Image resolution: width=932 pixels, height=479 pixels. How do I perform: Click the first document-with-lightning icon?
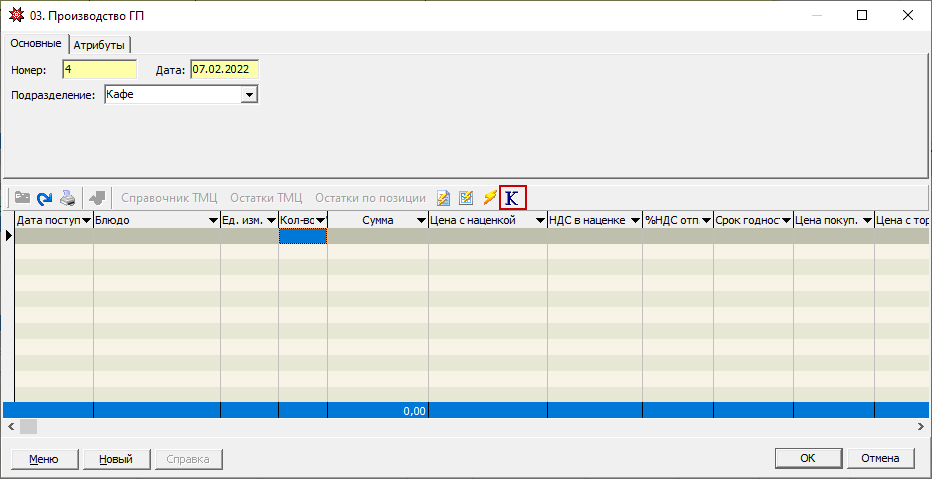[x=444, y=198]
